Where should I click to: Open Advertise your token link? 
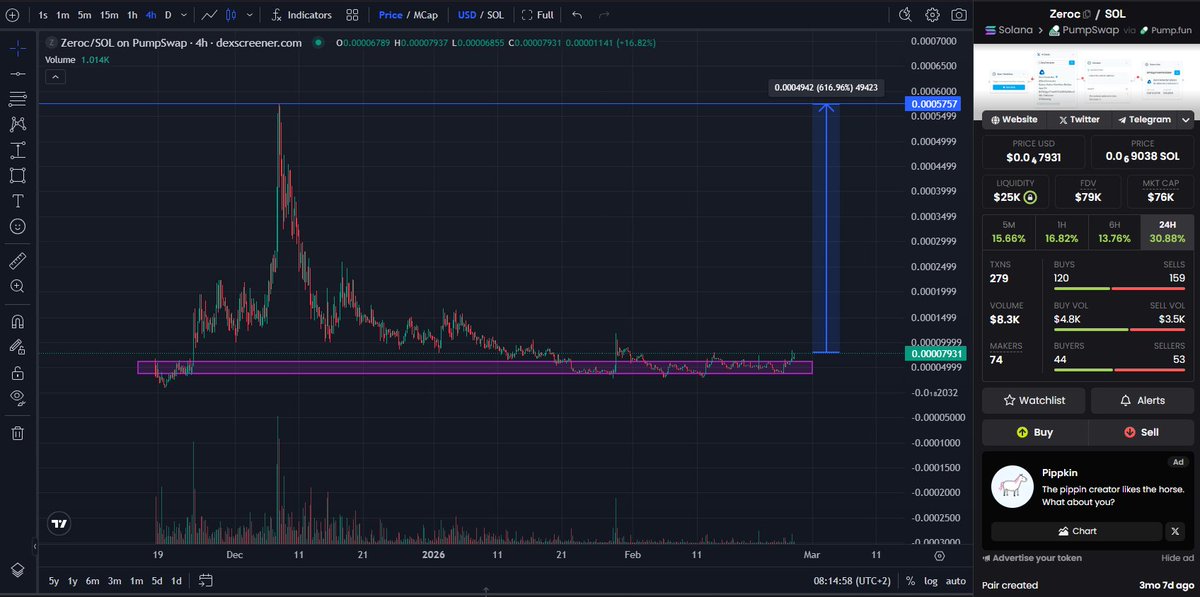pyautogui.click(x=1033, y=558)
